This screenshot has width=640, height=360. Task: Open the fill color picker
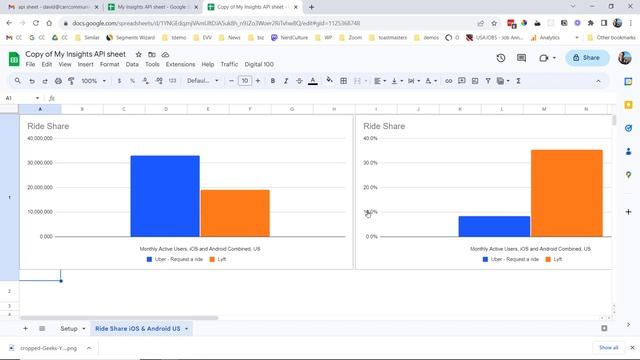(x=329, y=80)
